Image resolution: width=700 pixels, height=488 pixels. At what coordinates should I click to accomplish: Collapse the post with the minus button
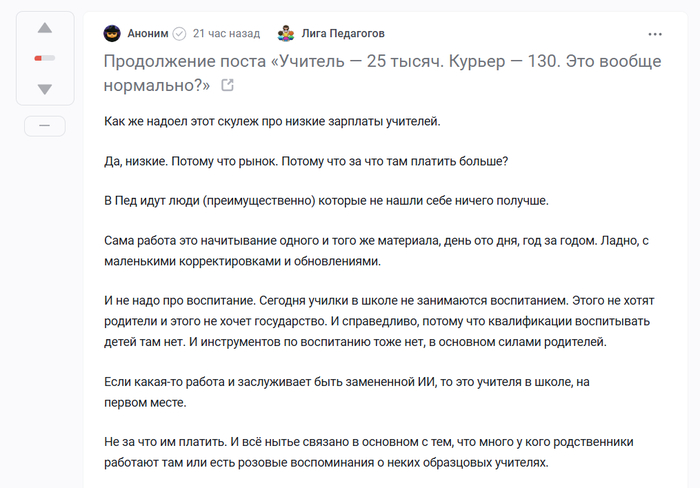click(44, 126)
